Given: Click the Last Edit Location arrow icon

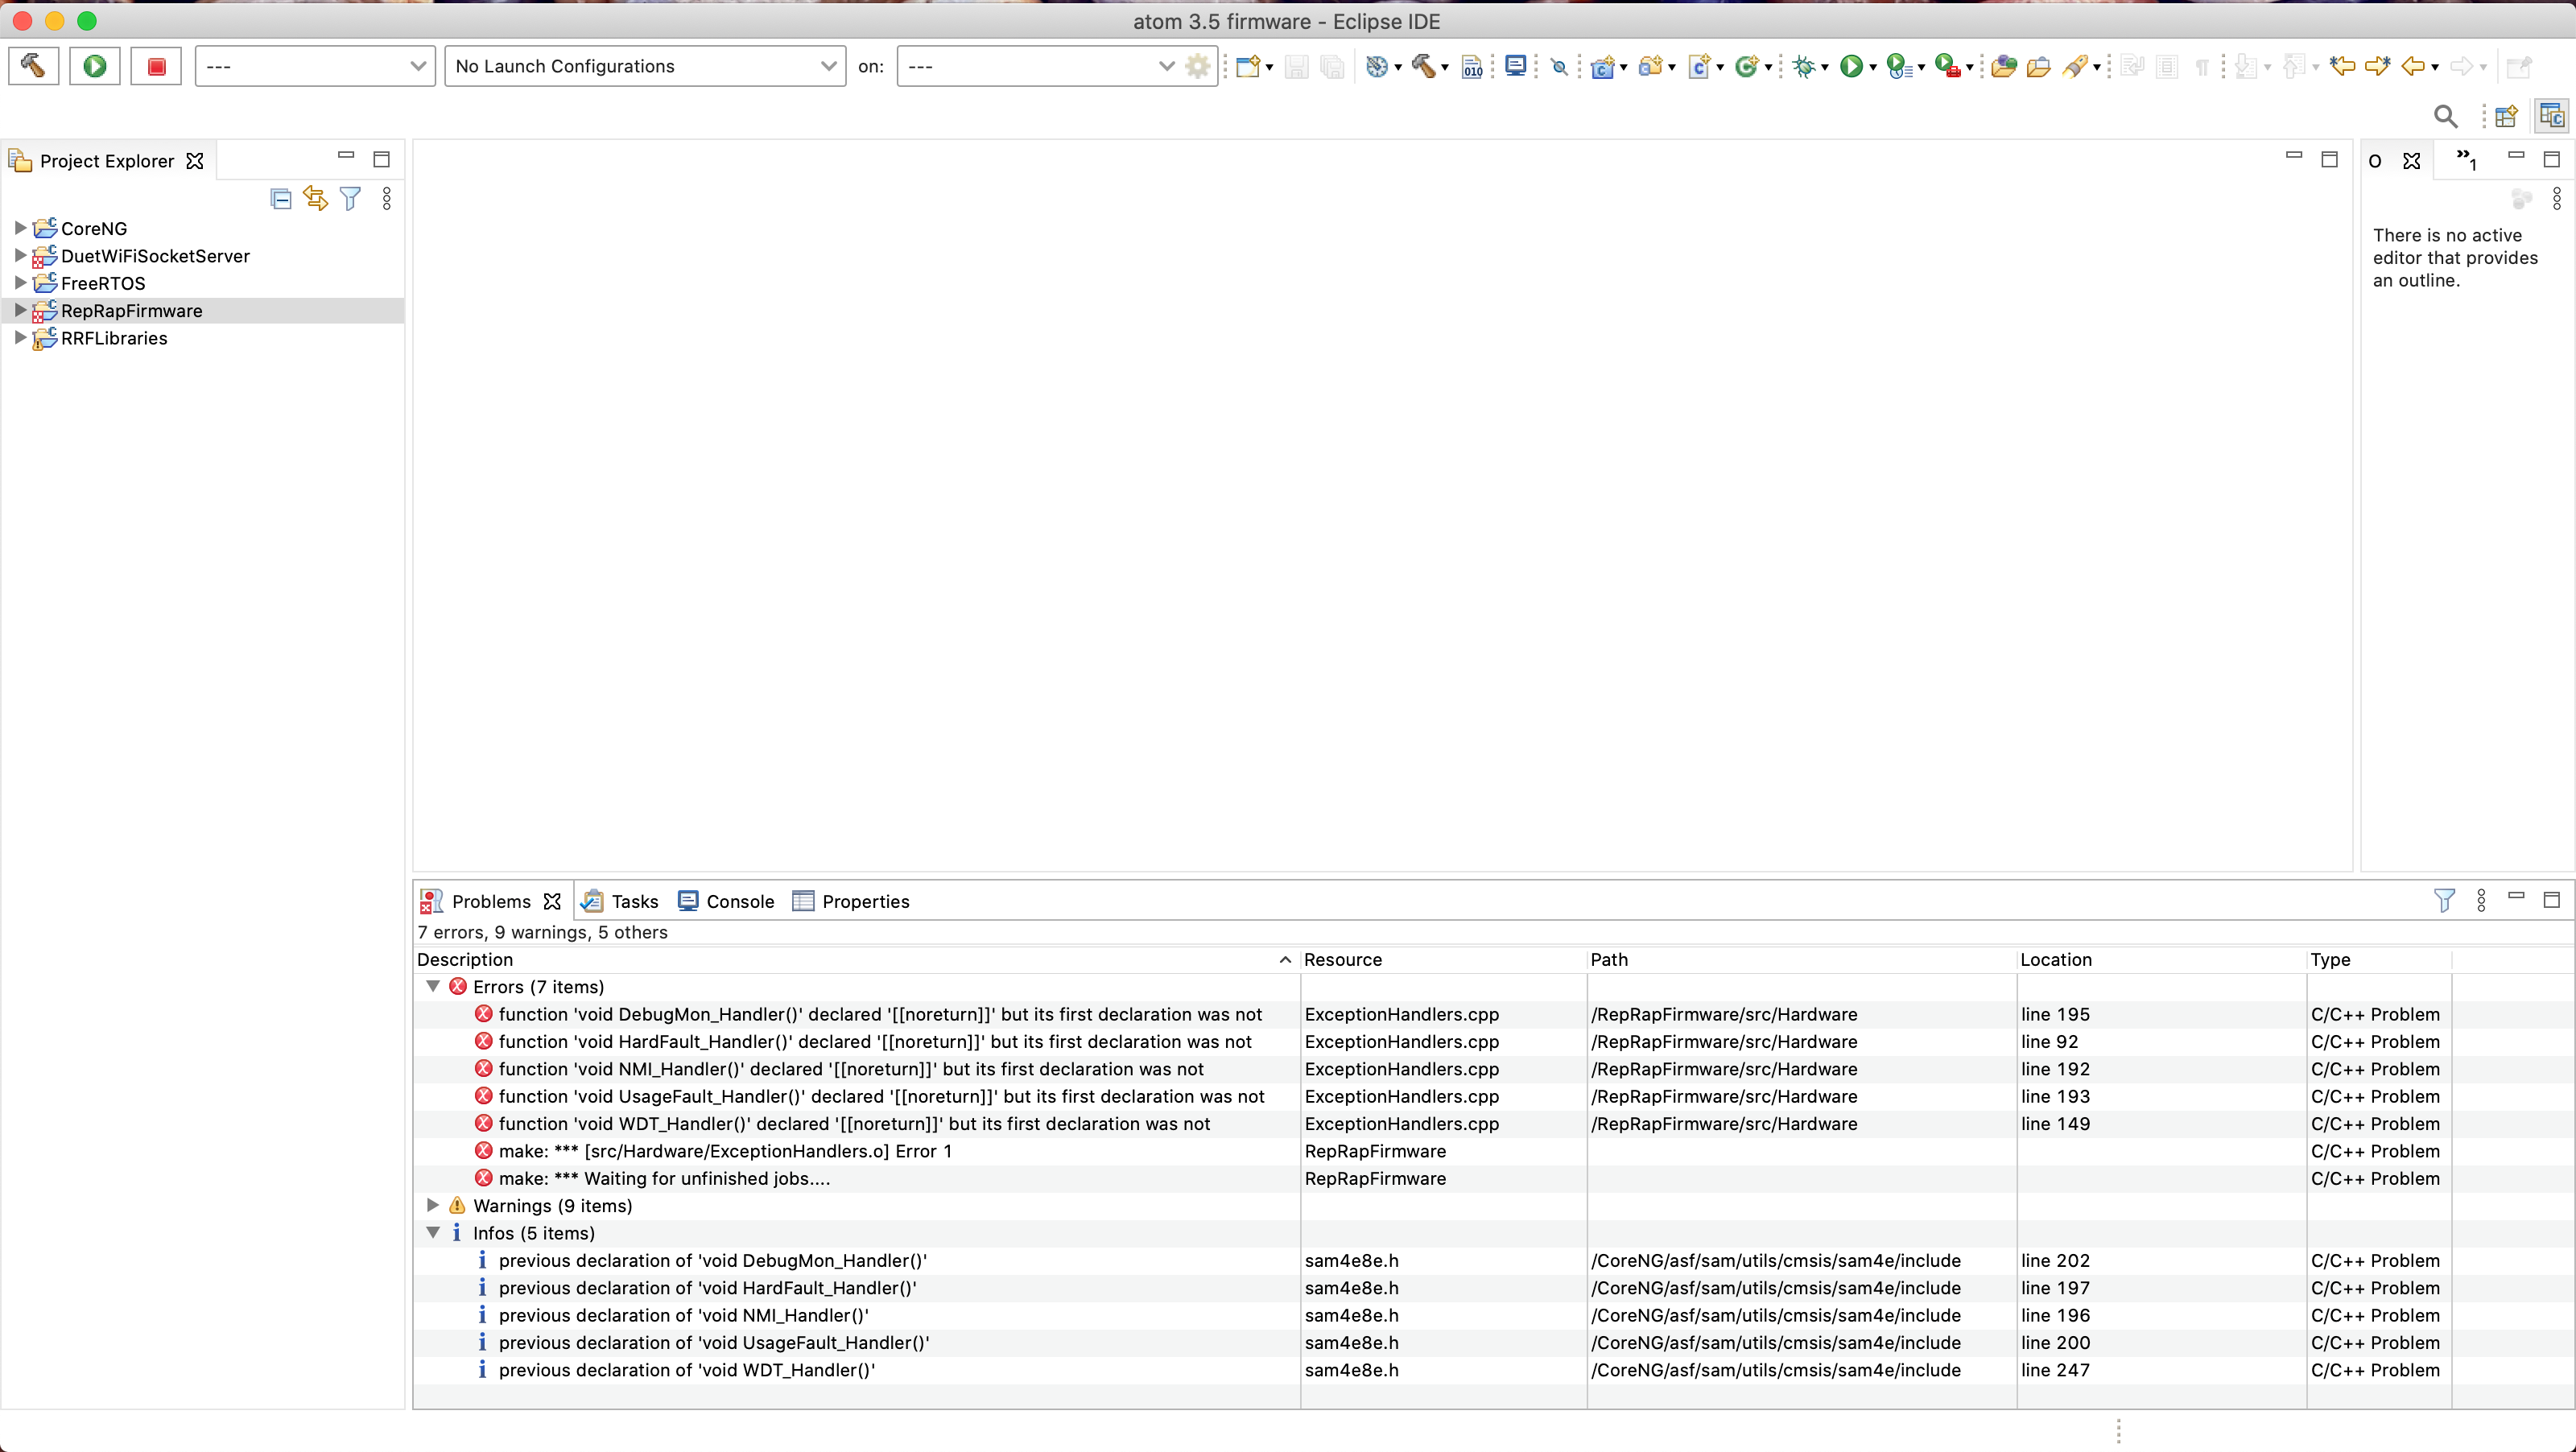Looking at the screenshot, I should [x=2342, y=67].
